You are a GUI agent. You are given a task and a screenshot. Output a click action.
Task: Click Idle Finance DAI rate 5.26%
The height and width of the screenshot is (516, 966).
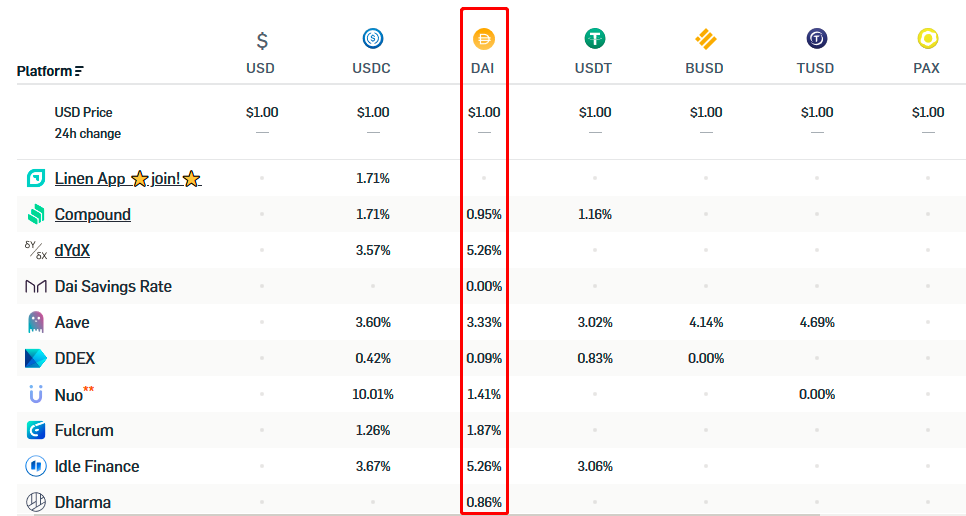coord(484,466)
